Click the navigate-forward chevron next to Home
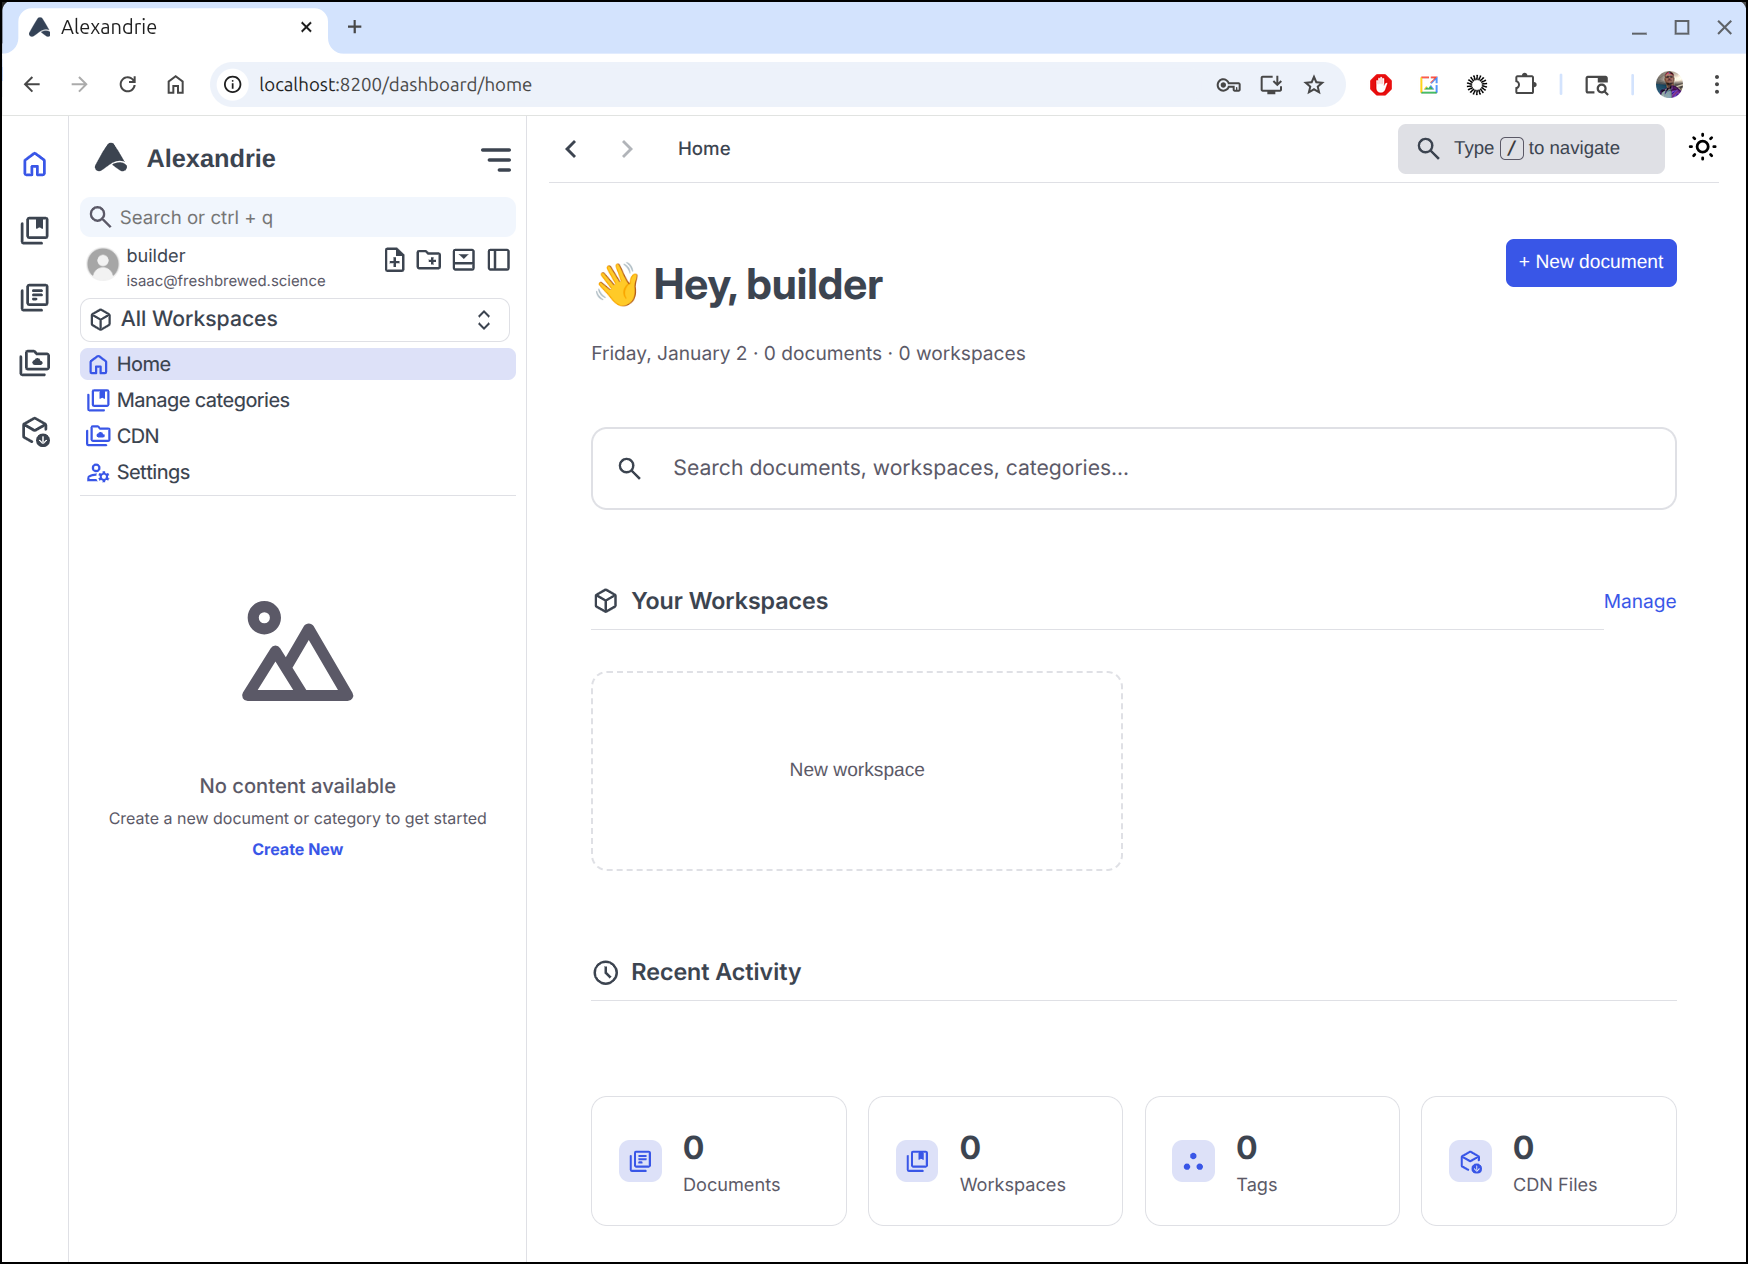 coord(627,149)
